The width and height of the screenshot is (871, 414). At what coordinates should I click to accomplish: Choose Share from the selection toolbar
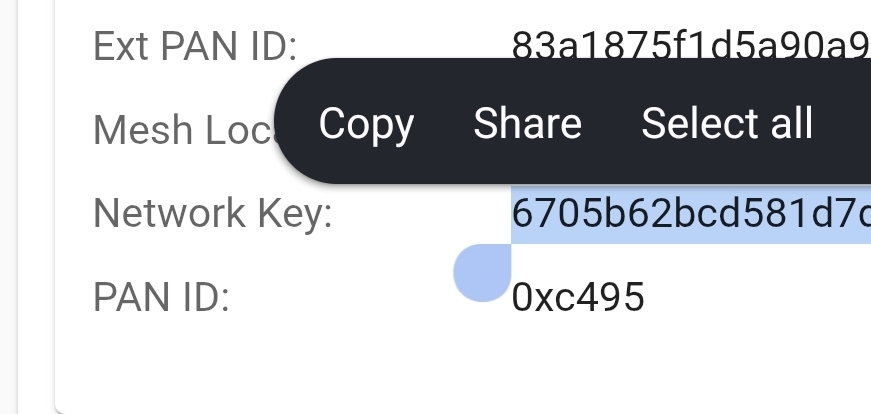point(527,123)
